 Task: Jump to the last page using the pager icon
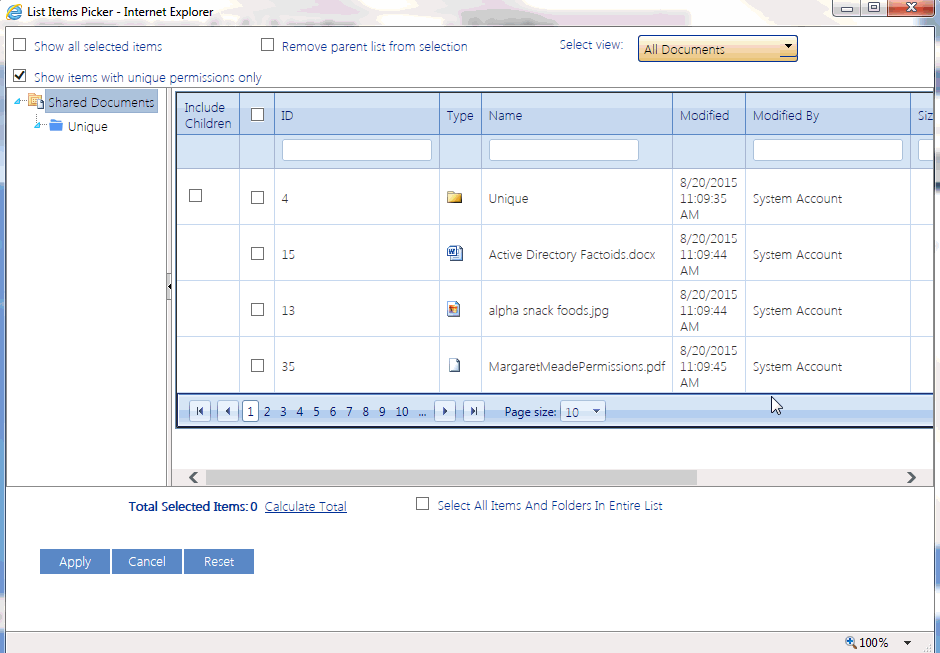coord(474,410)
